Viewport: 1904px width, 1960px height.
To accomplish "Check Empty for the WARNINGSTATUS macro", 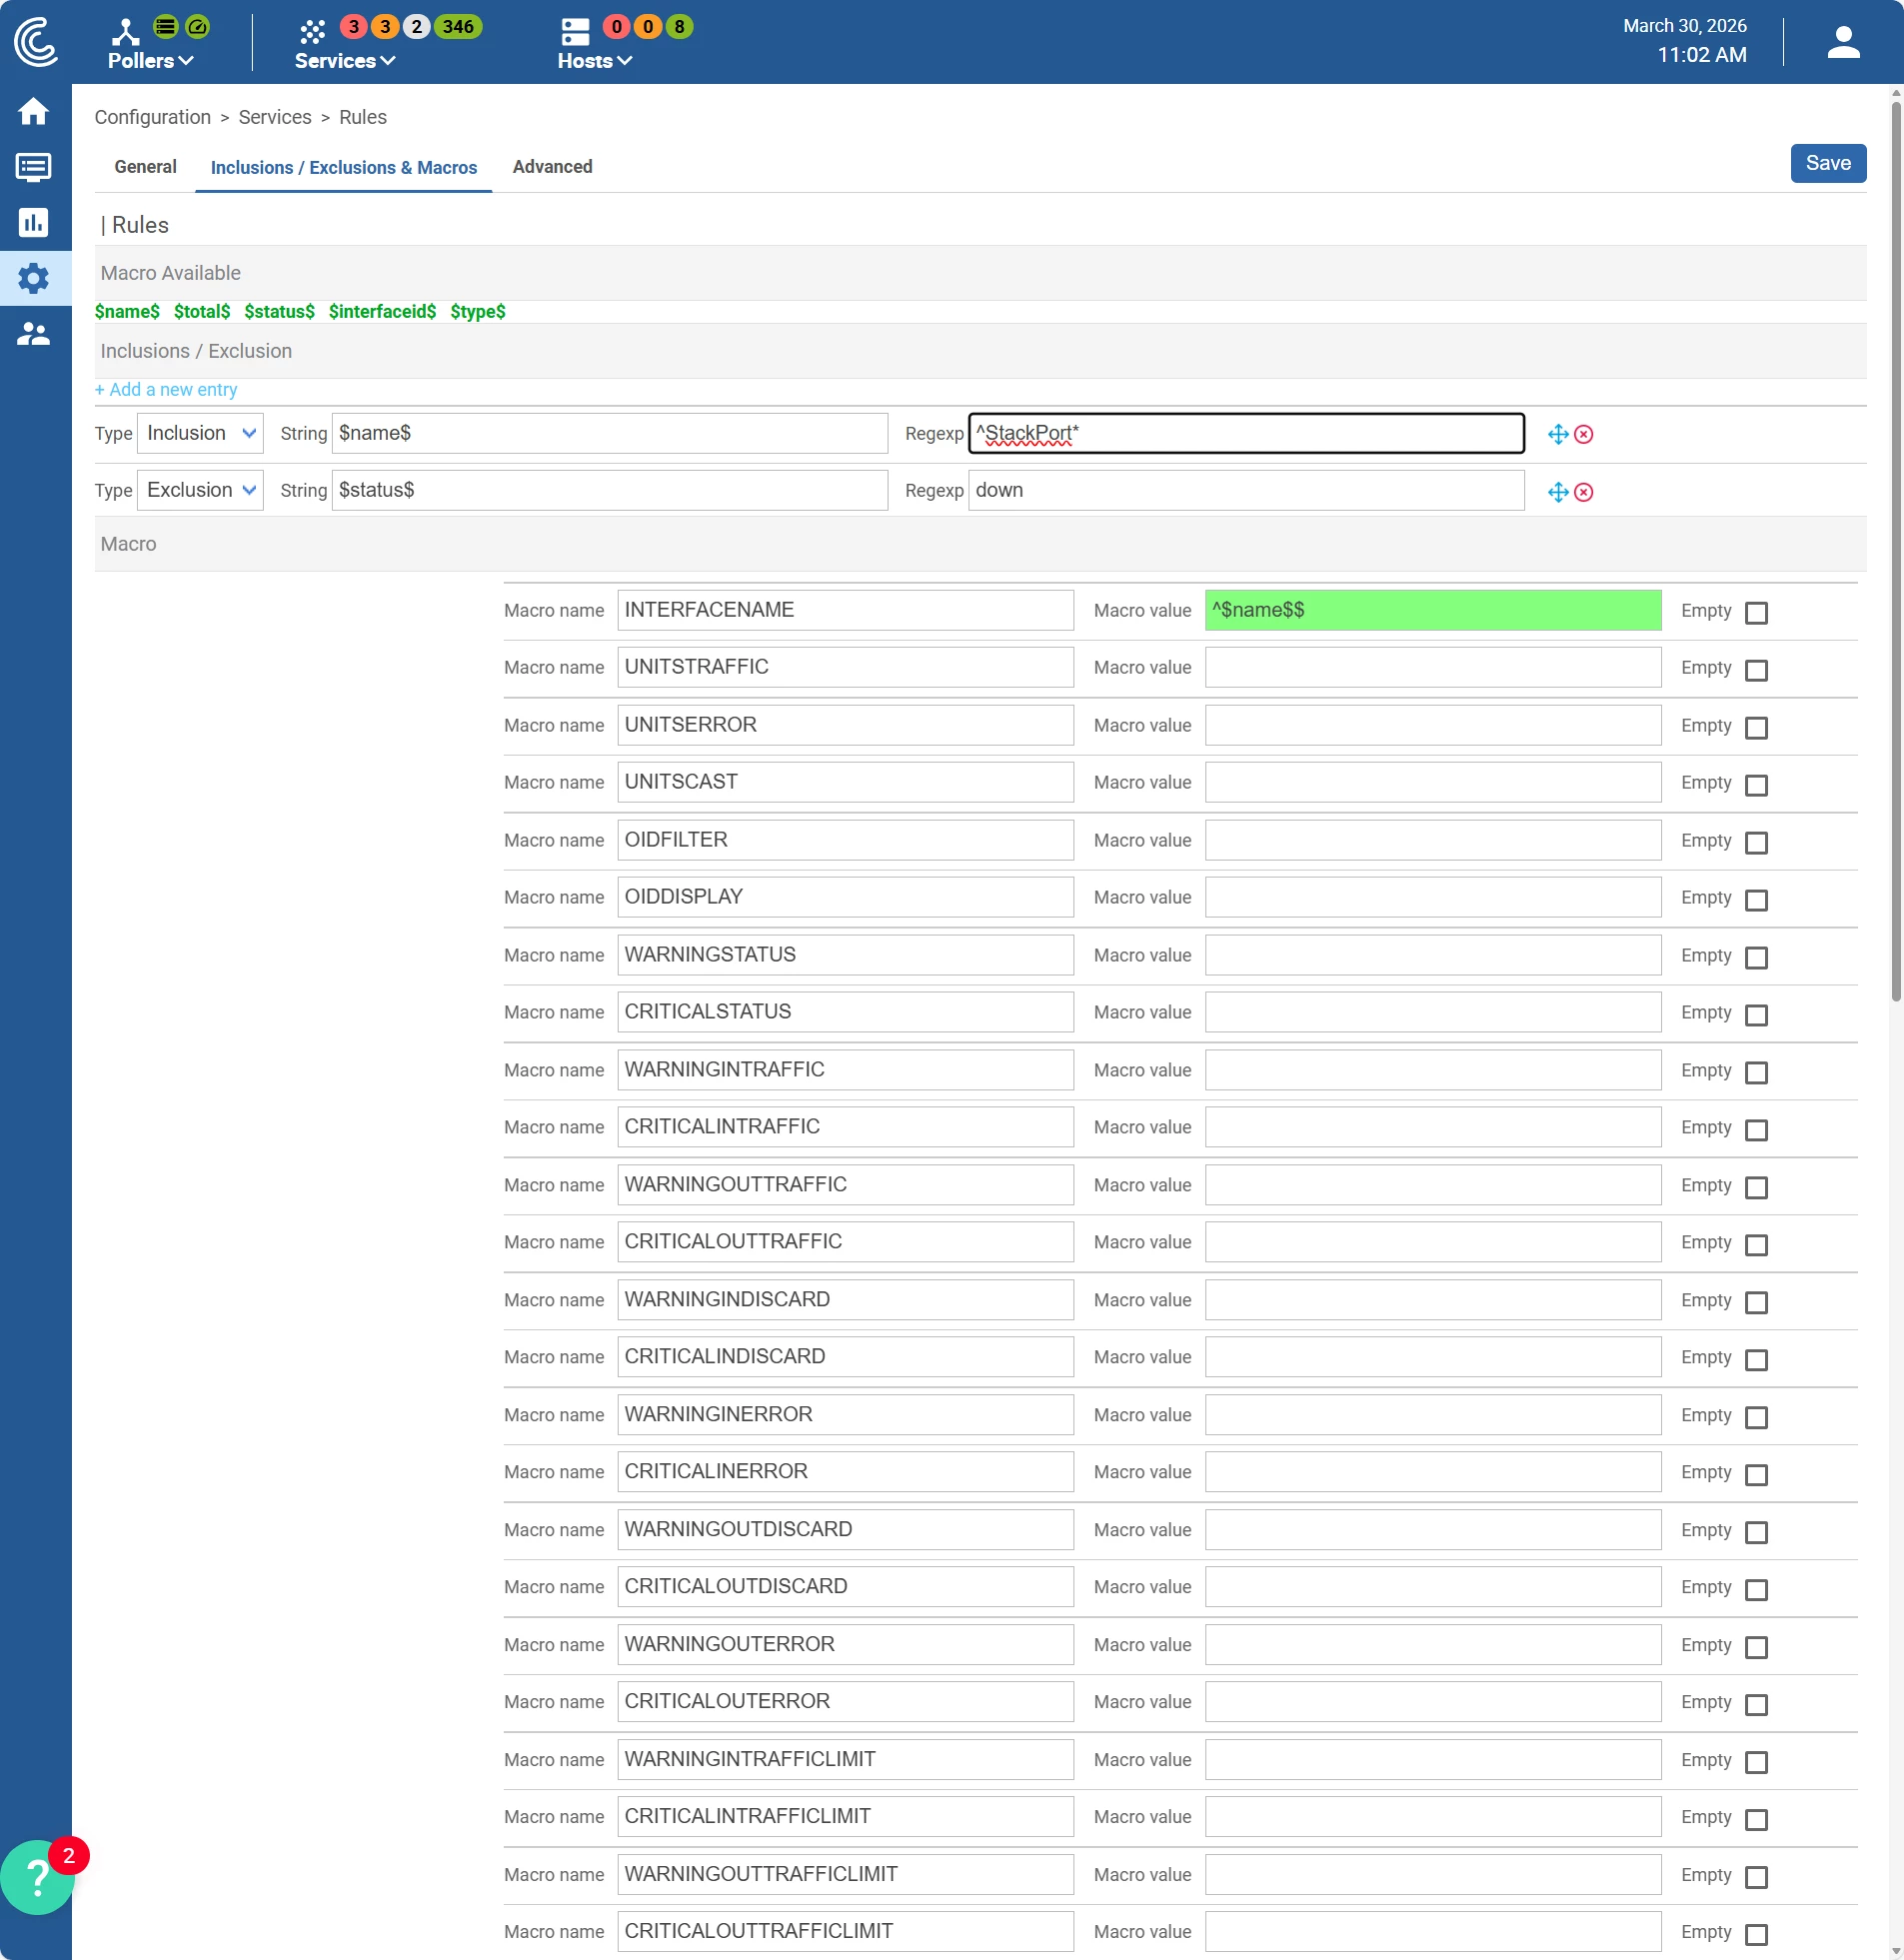I will [x=1756, y=958].
